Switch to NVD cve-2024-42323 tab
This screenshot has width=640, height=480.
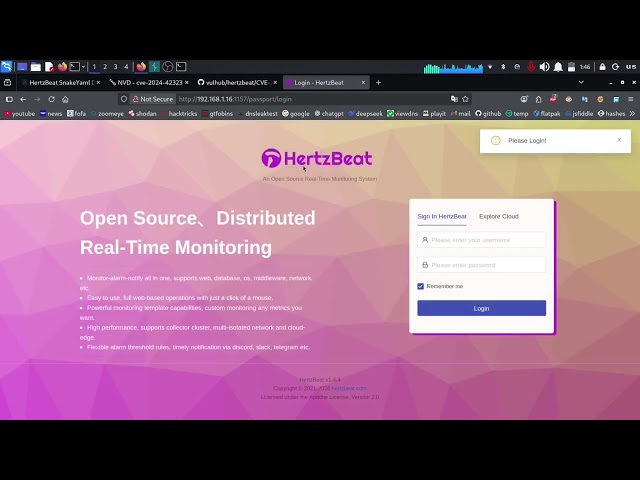click(149, 82)
